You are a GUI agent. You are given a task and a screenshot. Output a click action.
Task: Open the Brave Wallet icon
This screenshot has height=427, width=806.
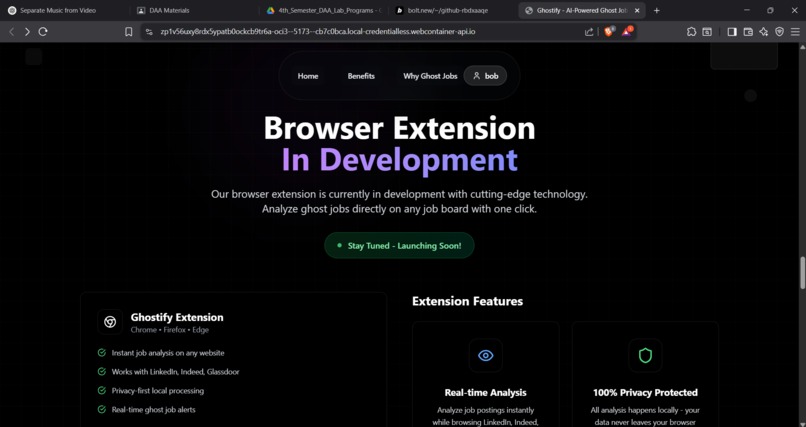point(748,32)
